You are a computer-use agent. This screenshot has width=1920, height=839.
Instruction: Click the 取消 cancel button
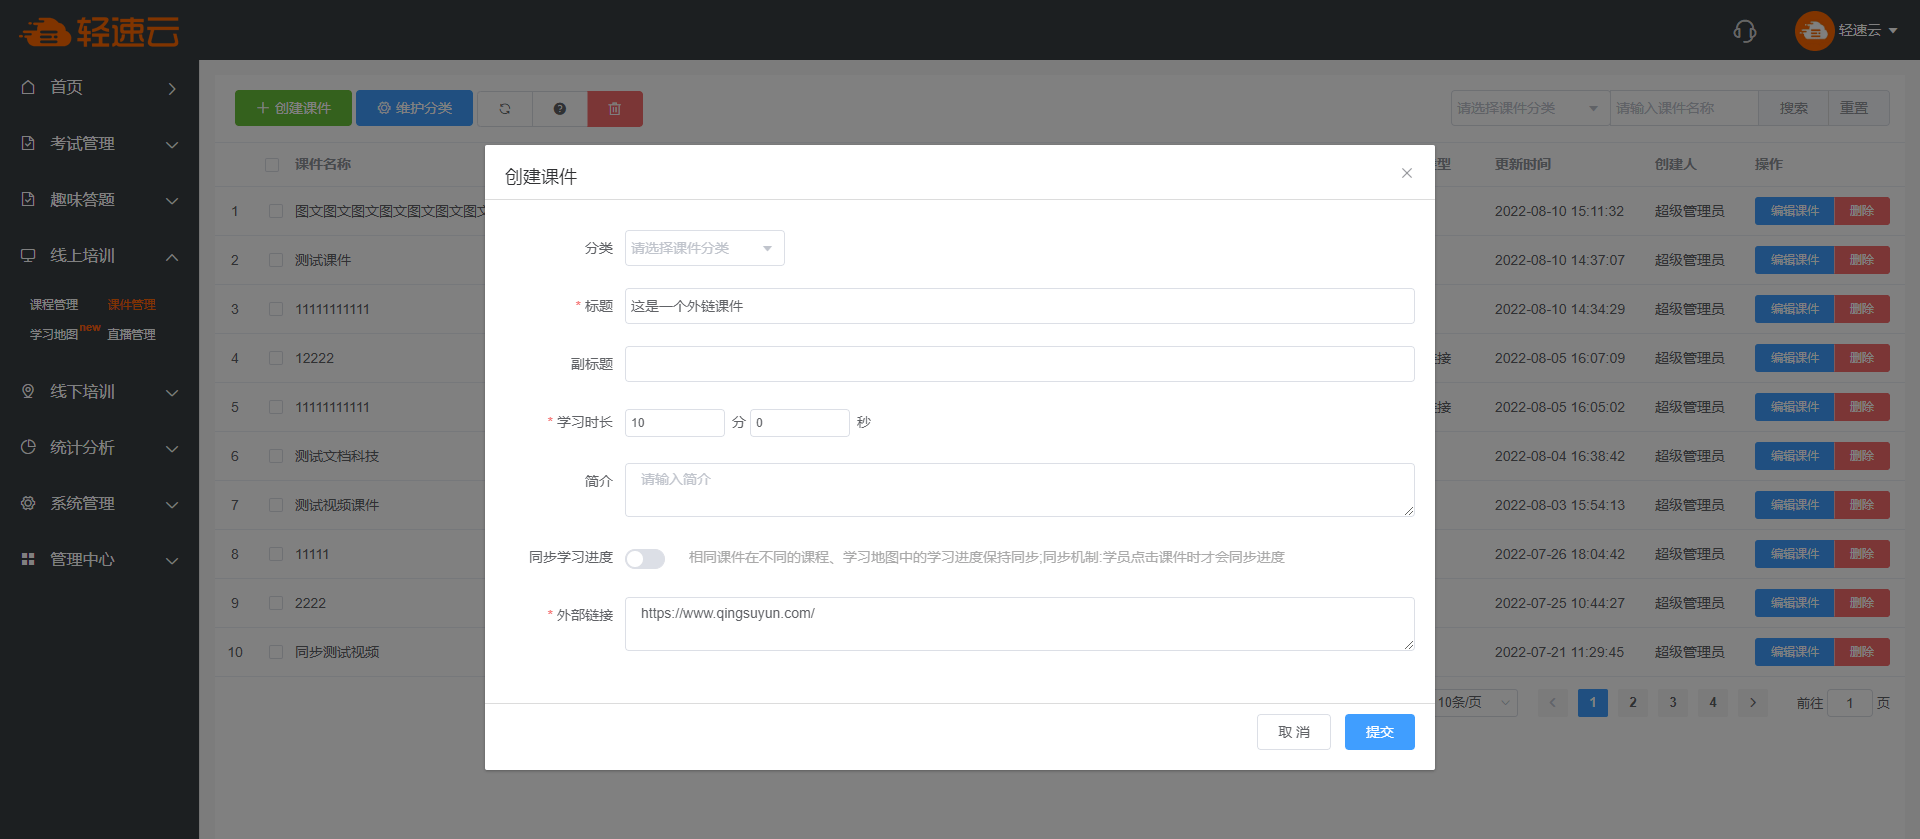1293,732
